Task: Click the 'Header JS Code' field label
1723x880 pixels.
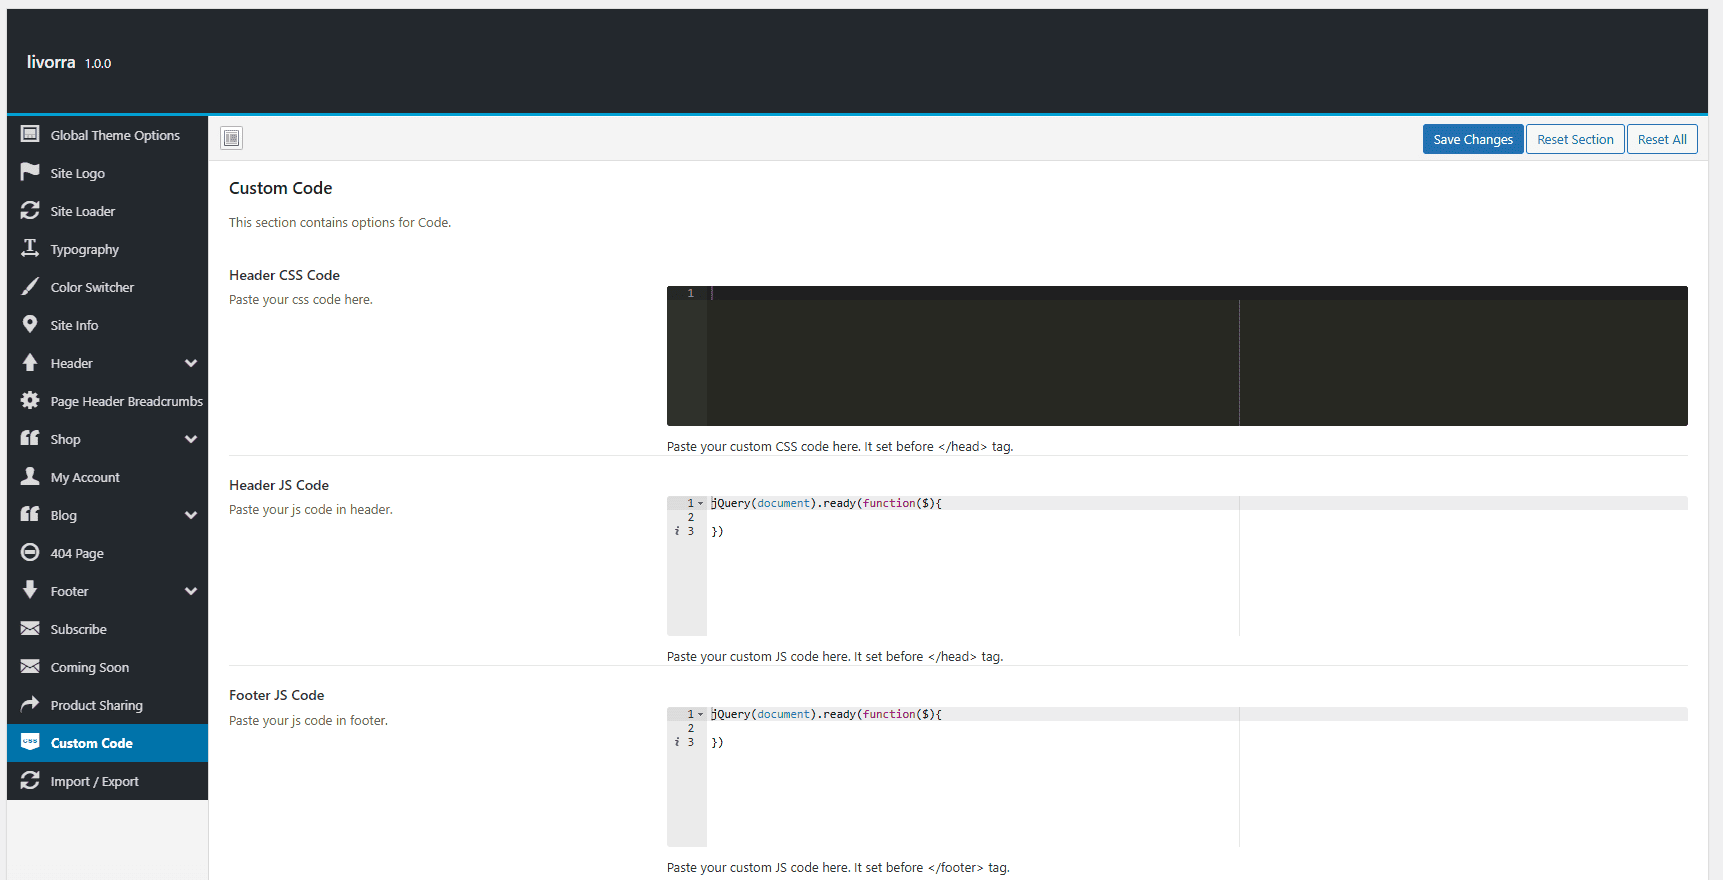Action: [279, 485]
